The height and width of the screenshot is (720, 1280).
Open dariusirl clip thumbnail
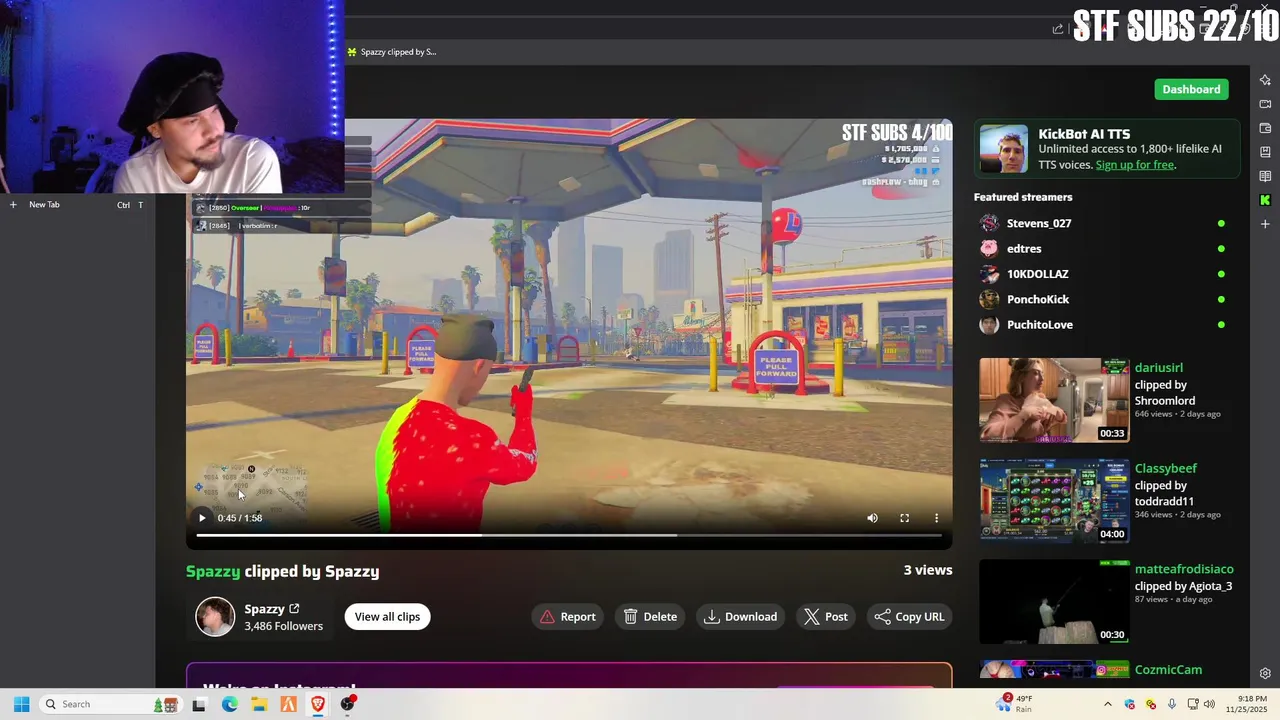pos(1054,400)
